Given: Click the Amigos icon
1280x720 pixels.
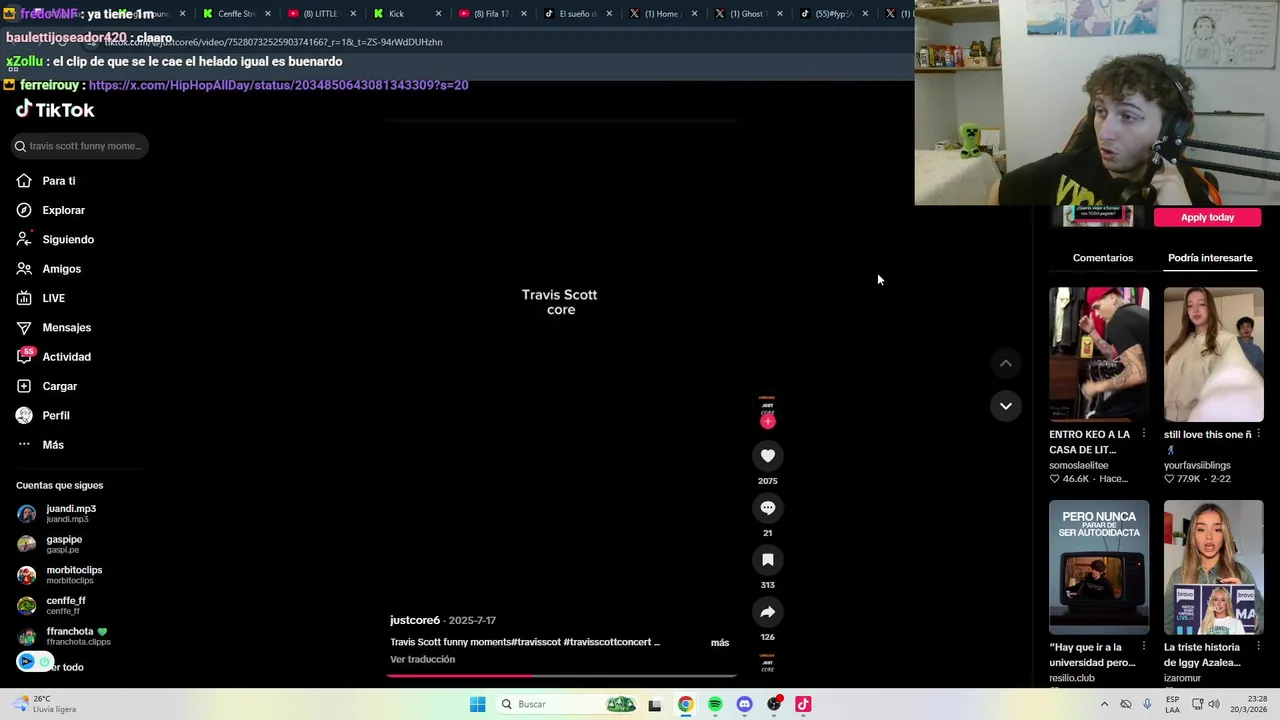Looking at the screenshot, I should tap(24, 269).
